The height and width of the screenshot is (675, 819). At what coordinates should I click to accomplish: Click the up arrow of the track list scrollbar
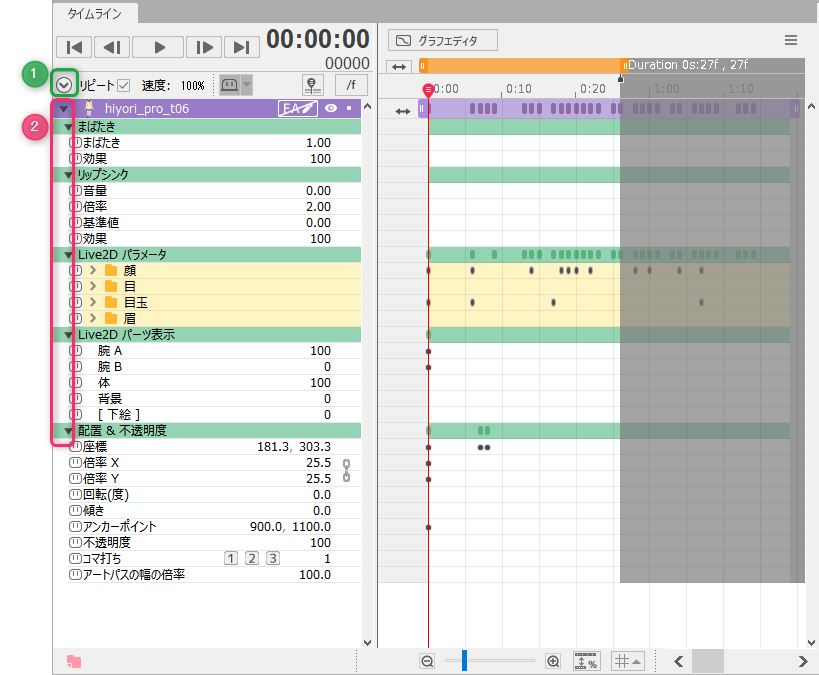(x=367, y=107)
